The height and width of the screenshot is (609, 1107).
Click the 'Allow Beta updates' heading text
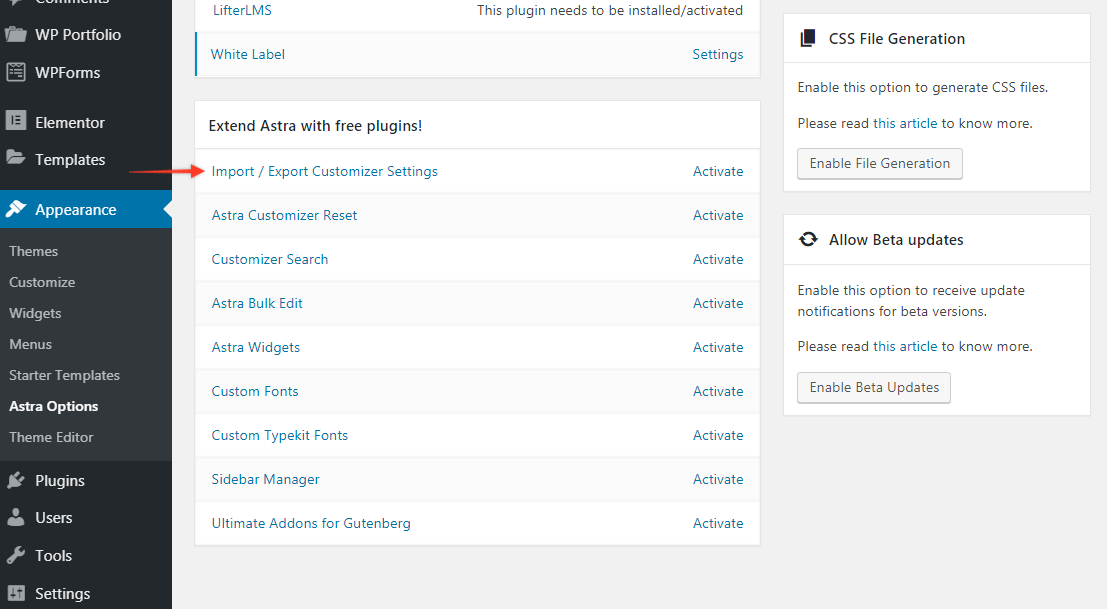point(896,240)
